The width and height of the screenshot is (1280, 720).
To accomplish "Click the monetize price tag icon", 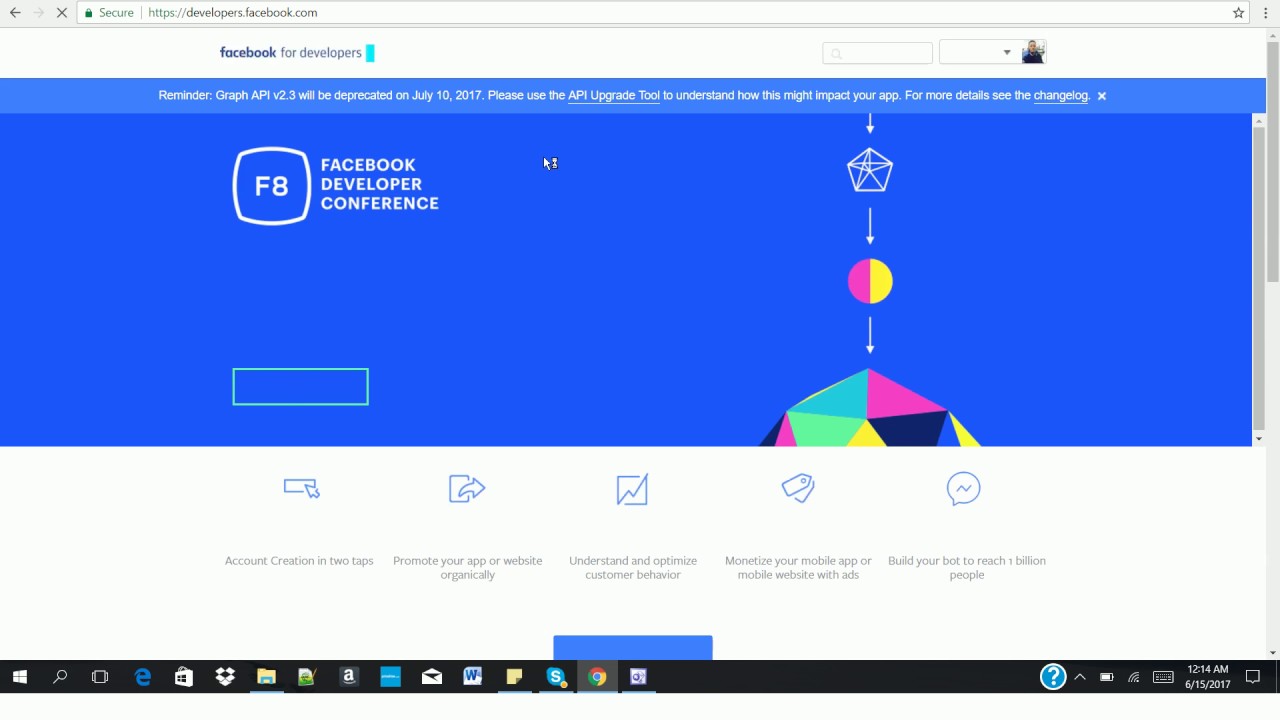I will coord(798,488).
